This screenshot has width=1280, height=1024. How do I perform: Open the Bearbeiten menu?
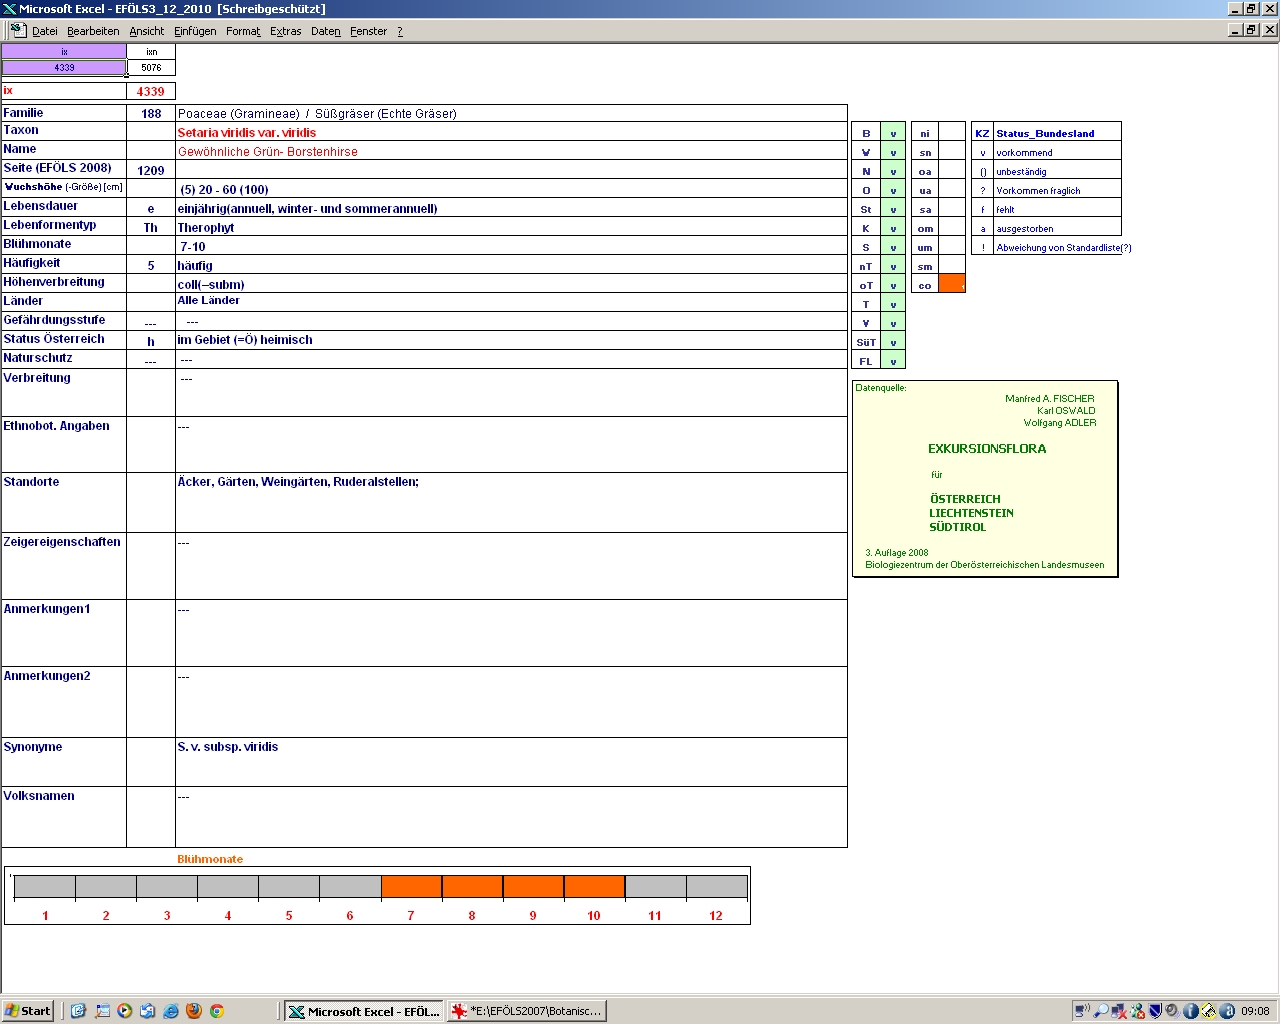tap(93, 31)
